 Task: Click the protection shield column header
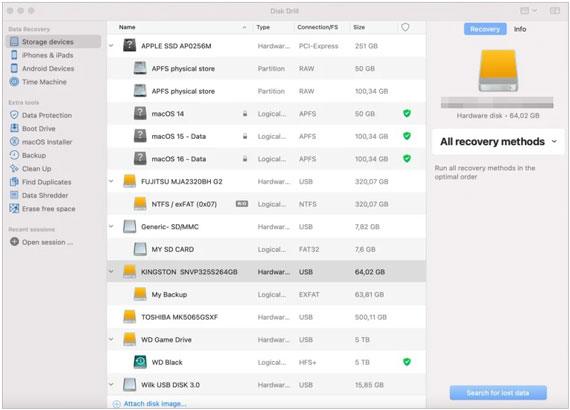tap(405, 27)
